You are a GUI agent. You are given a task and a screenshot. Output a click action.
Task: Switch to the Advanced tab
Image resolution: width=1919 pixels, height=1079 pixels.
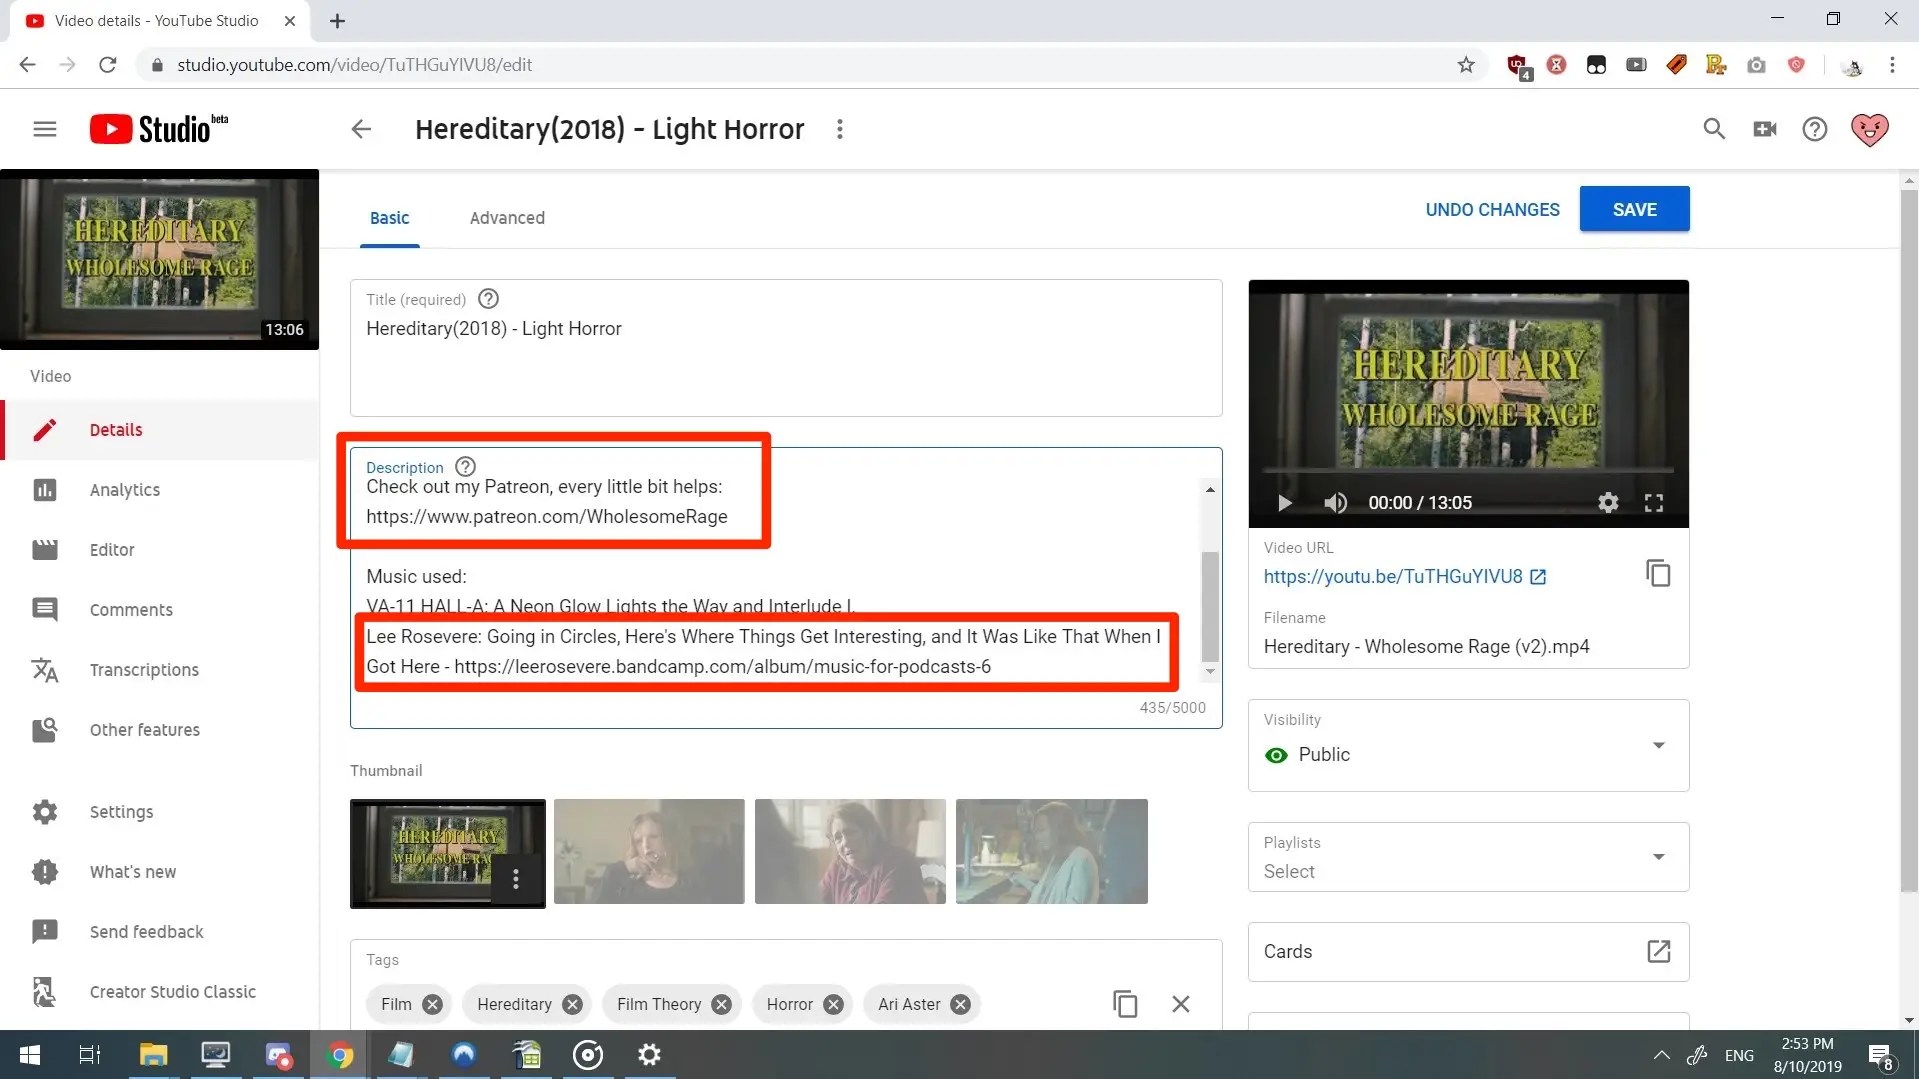point(507,218)
